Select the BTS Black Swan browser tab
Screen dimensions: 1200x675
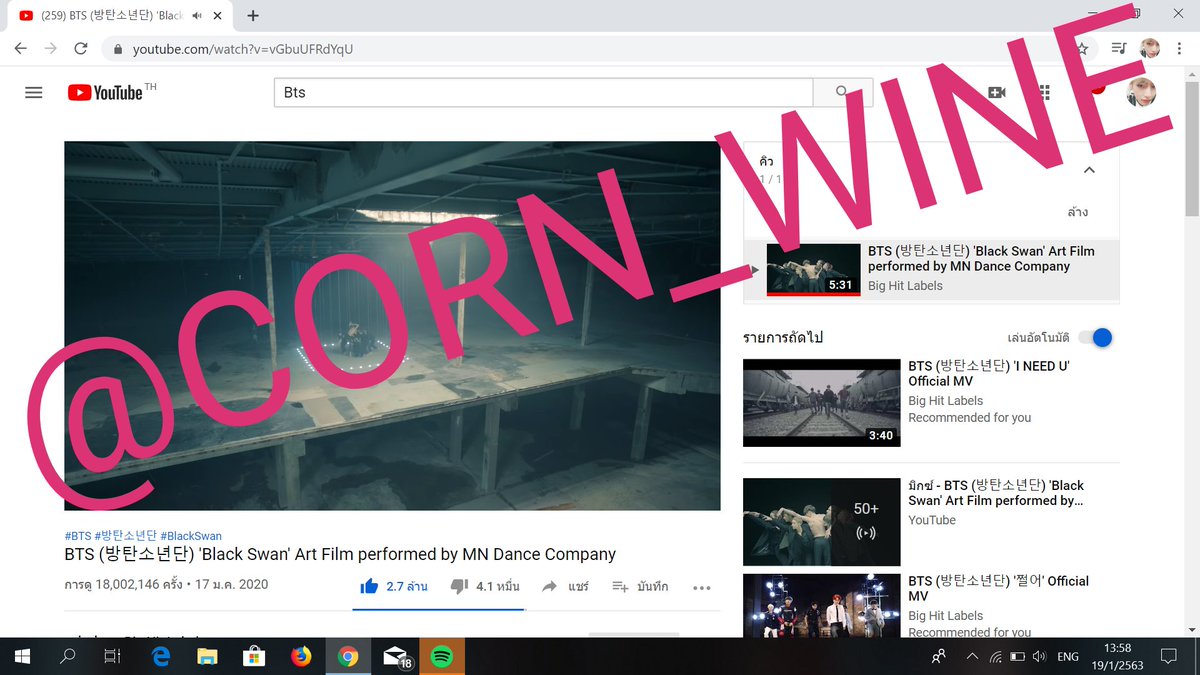pos(120,16)
